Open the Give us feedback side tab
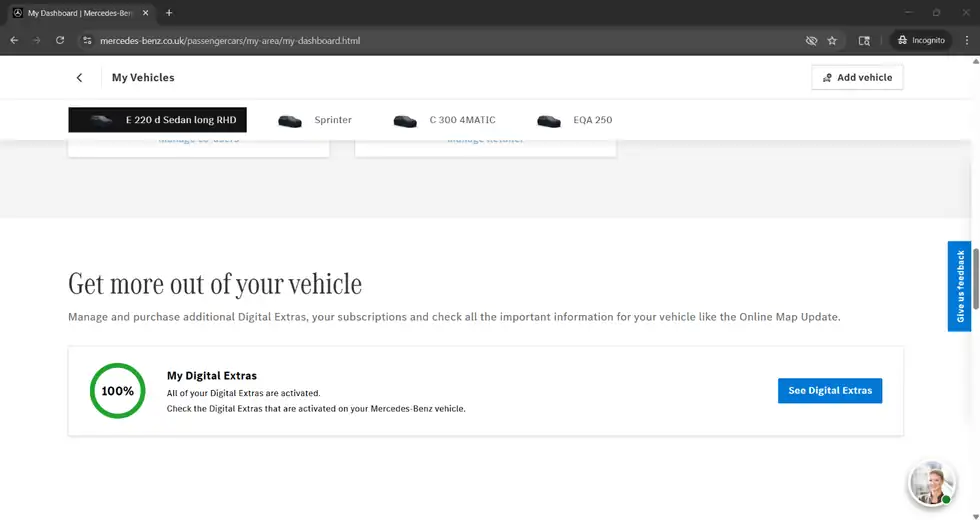Viewport: 980px width, 520px height. point(959,286)
